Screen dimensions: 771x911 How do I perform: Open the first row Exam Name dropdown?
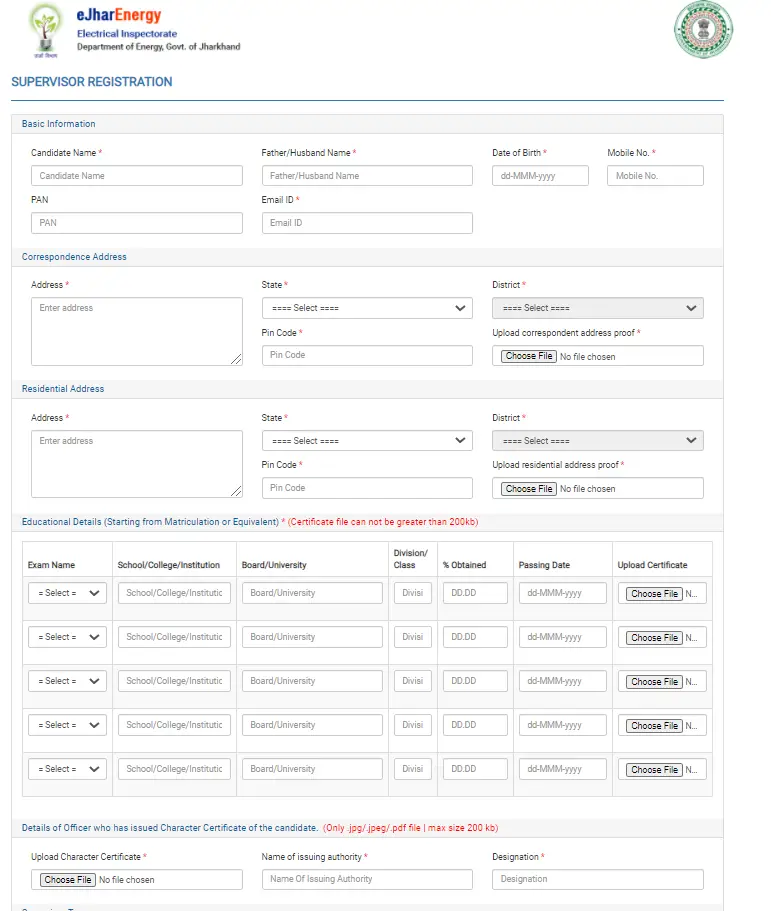click(x=67, y=593)
